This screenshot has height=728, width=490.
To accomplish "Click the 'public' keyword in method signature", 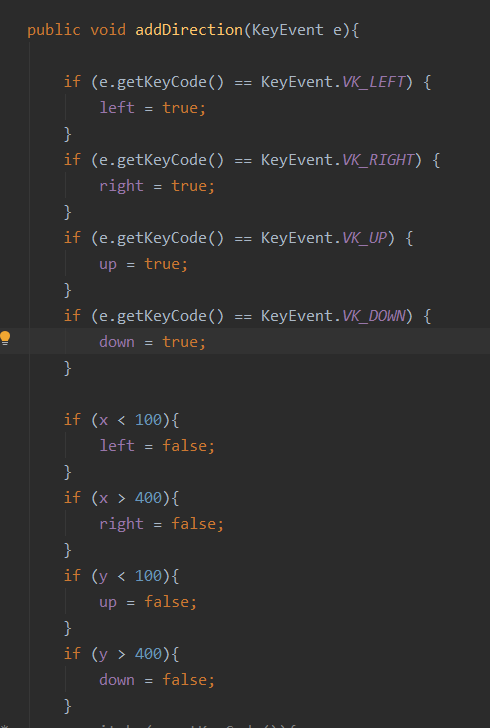I will pos(53,31).
